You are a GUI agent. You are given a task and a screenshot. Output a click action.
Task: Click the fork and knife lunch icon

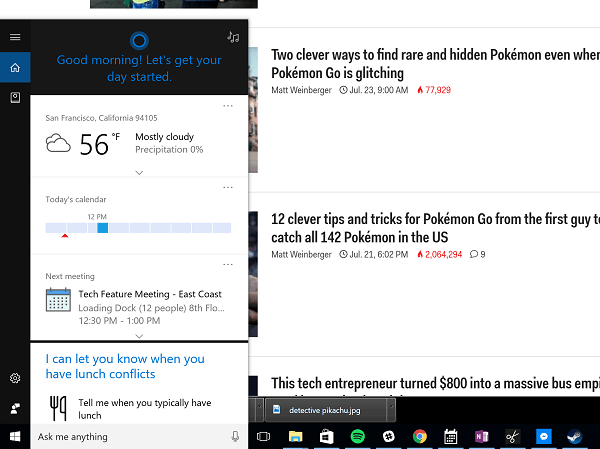pos(58,408)
